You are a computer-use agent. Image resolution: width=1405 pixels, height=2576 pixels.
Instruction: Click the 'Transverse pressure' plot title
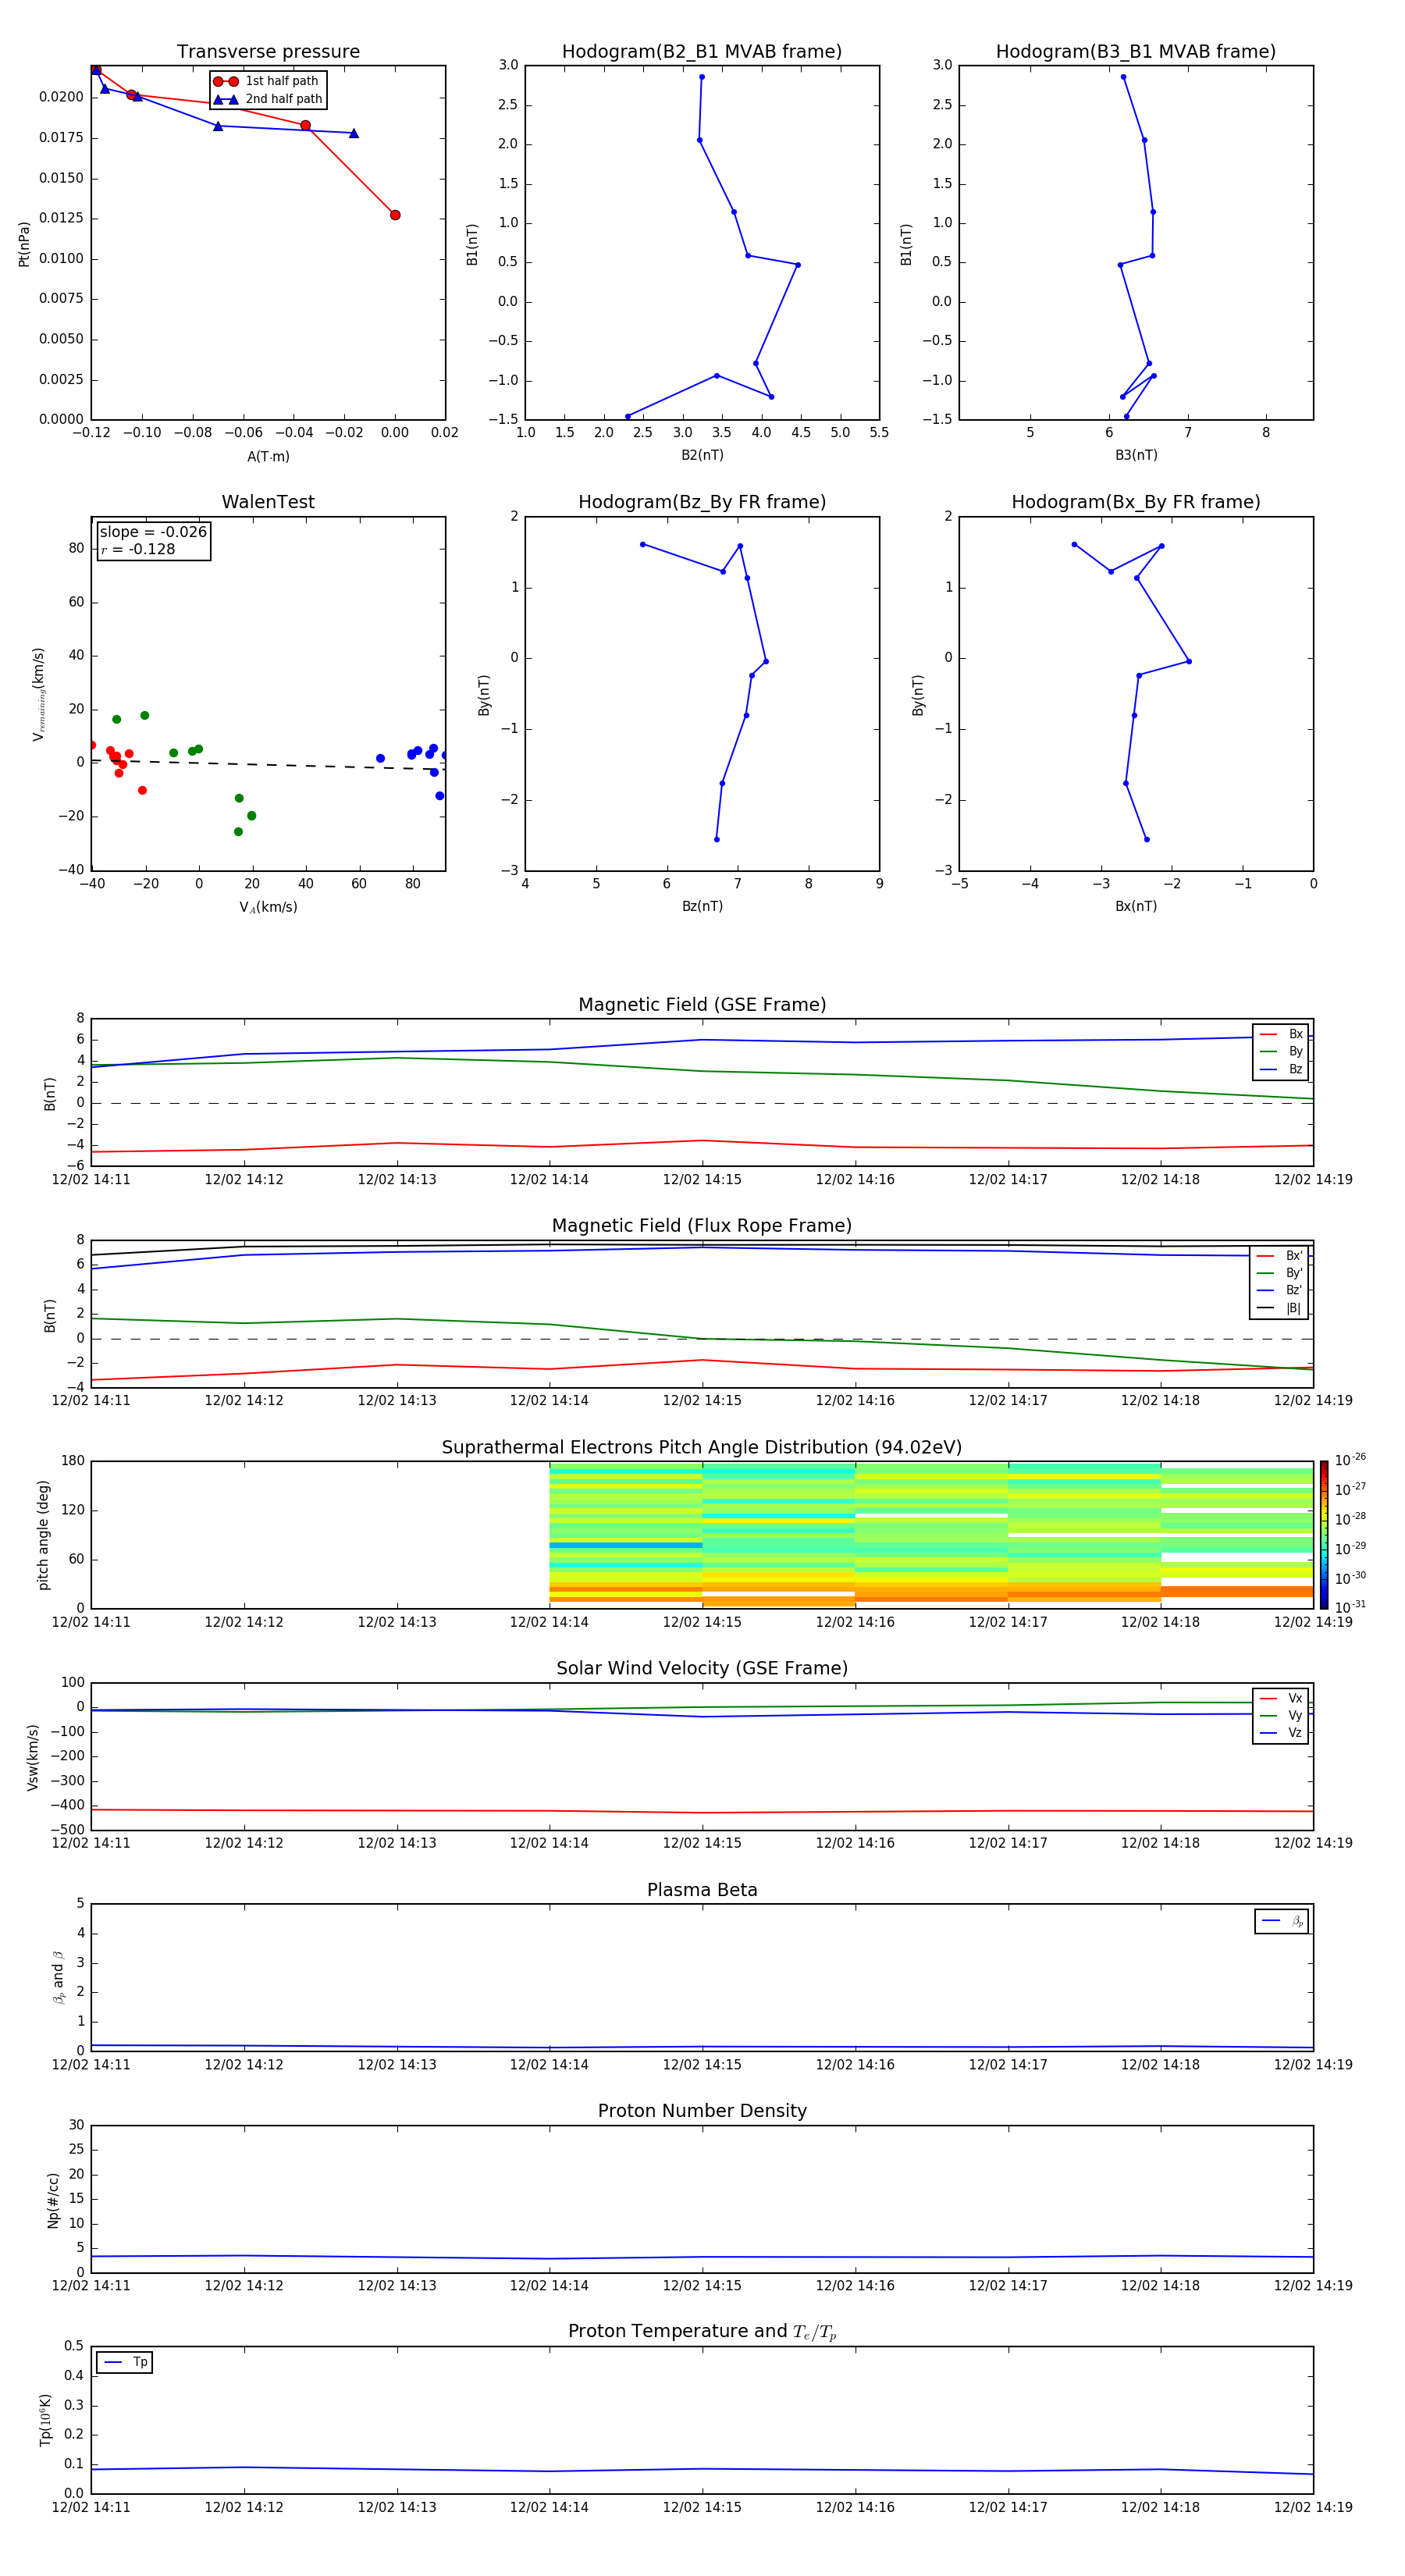pyautogui.click(x=268, y=52)
